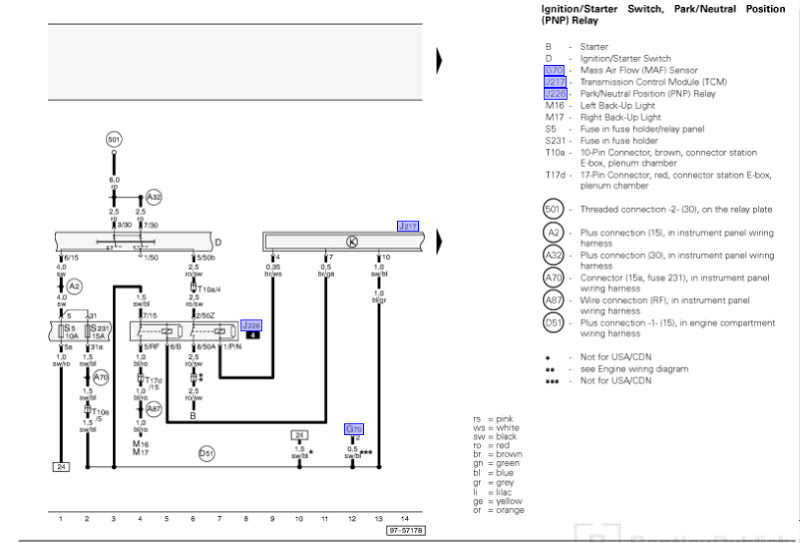Open the J226 Park/Neutral Position Relay legend link
The width and height of the screenshot is (800, 543).
555,94
